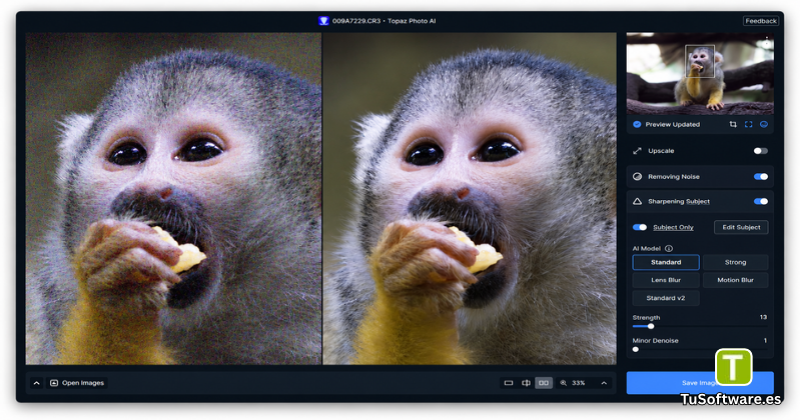Click the original noisy image on left
800x420 pixels.
click(173, 199)
